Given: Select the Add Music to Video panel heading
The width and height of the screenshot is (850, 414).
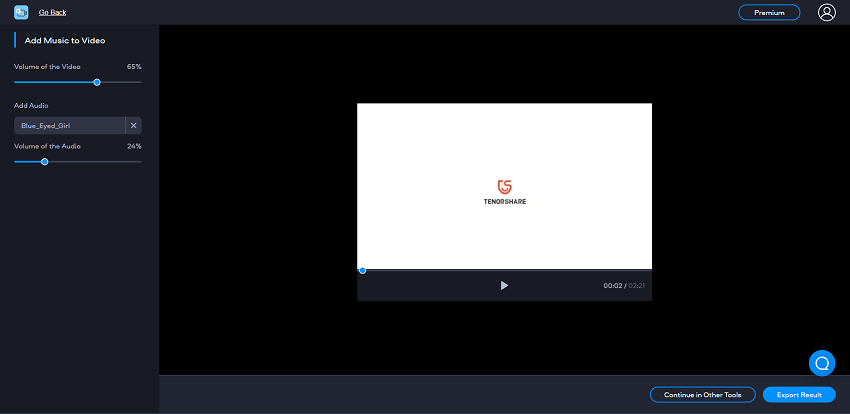Looking at the screenshot, I should (x=65, y=41).
